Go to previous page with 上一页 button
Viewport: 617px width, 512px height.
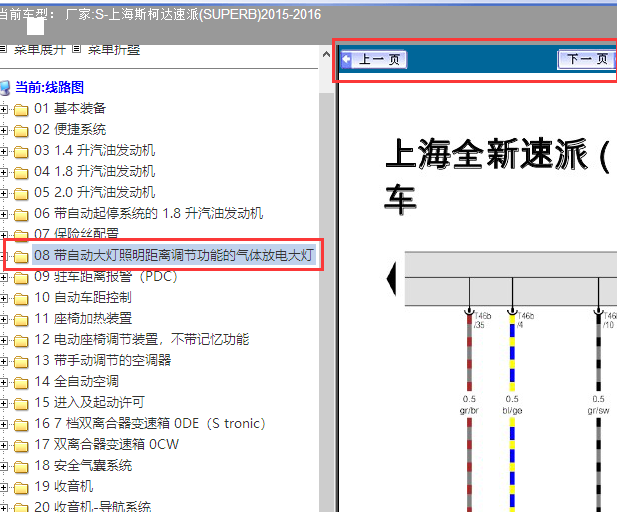pyautogui.click(x=373, y=60)
